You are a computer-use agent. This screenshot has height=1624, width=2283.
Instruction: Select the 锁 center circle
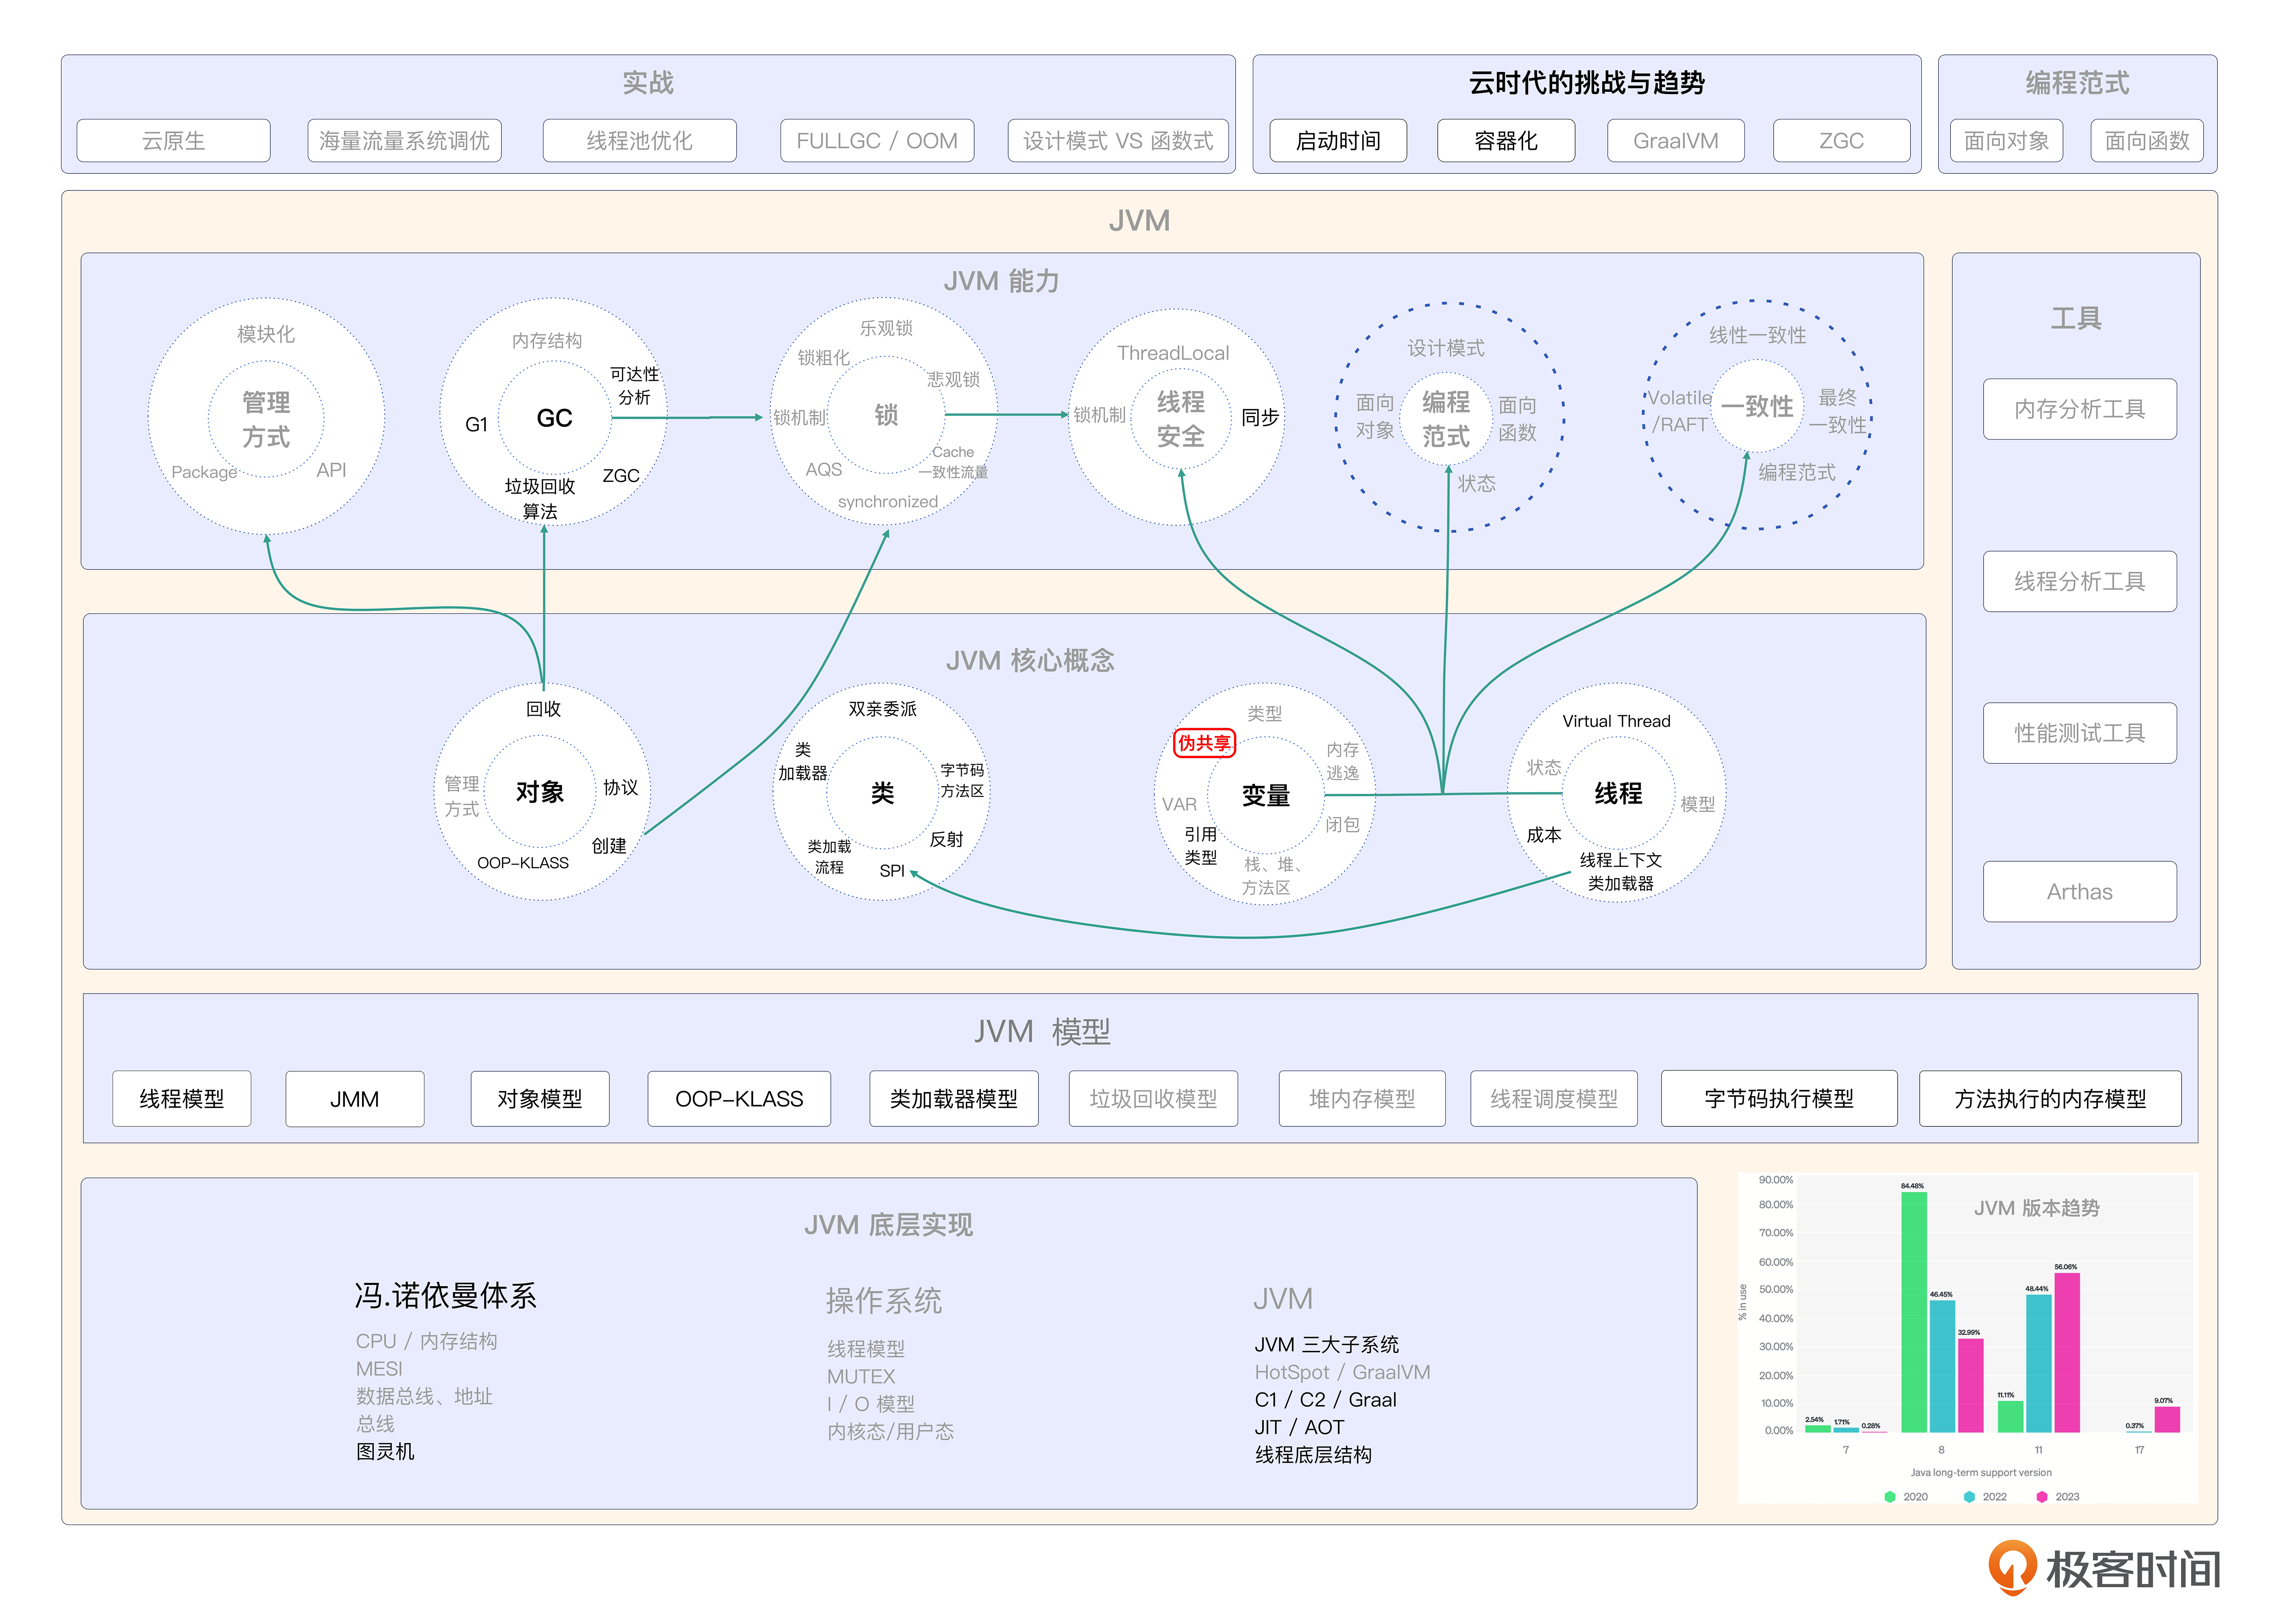(886, 415)
